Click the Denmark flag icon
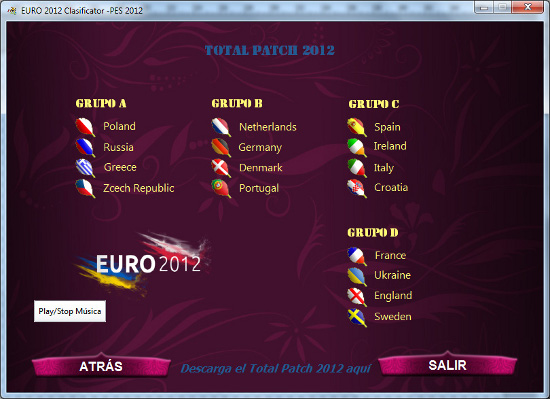This screenshot has height=399, width=550. click(x=221, y=168)
